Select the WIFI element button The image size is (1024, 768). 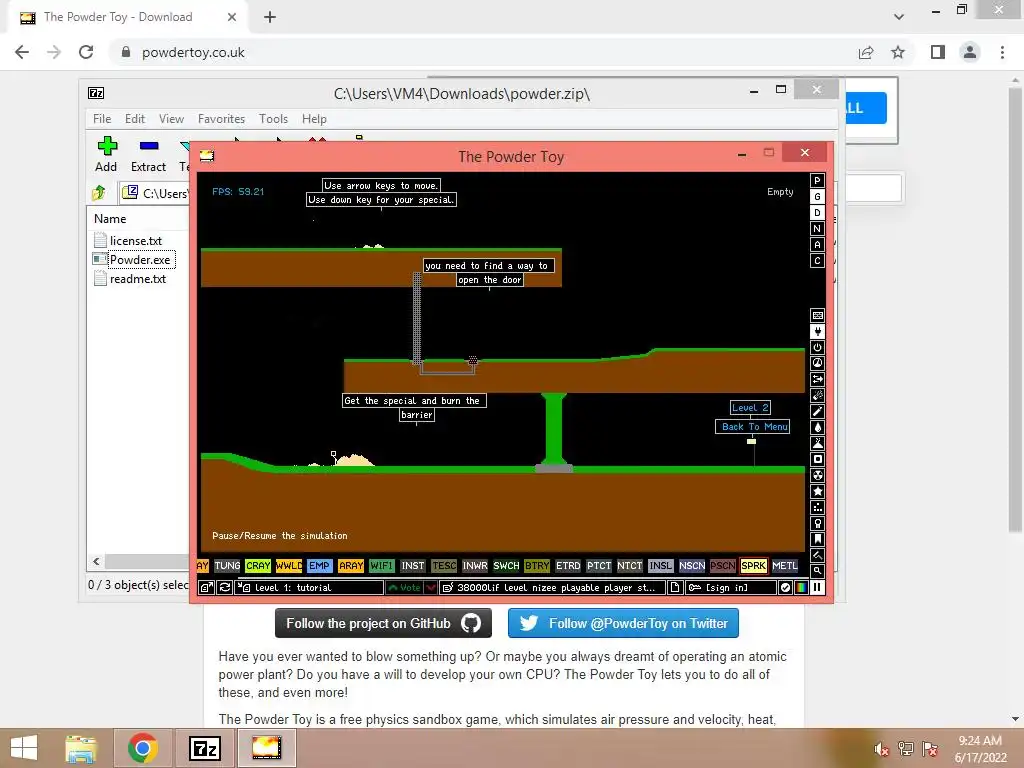point(381,566)
